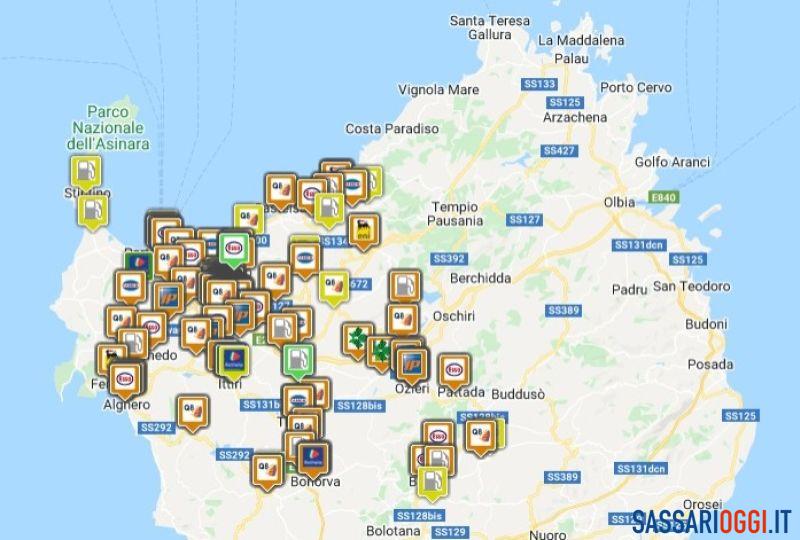Image resolution: width=800 pixels, height=540 pixels.
Task: Click the yellow-green Q8 marker beside the SS672 label
Action: tap(334, 287)
